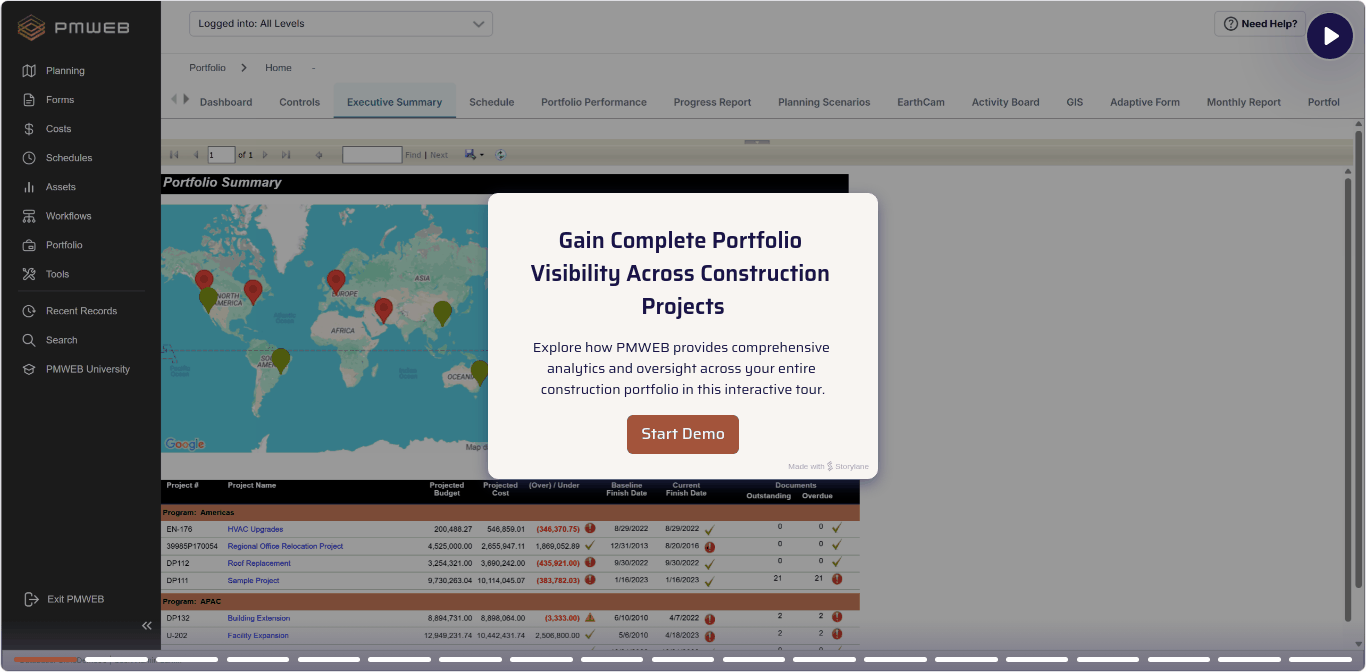Switch to the Dashboard tab
This screenshot has height=672, width=1366.
click(x=226, y=102)
